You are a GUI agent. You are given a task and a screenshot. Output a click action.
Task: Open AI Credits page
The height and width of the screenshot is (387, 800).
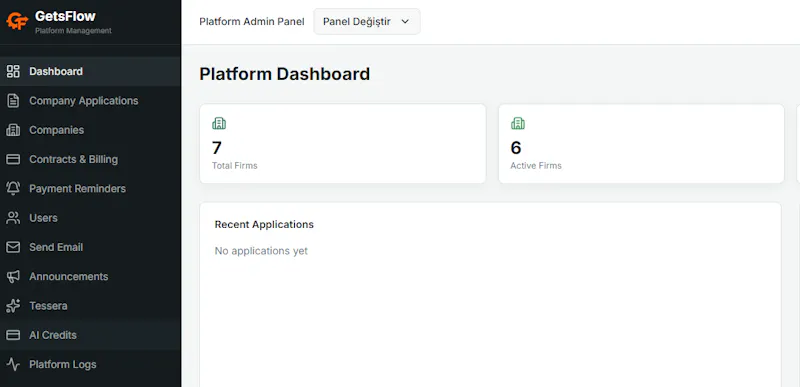[x=90, y=335]
